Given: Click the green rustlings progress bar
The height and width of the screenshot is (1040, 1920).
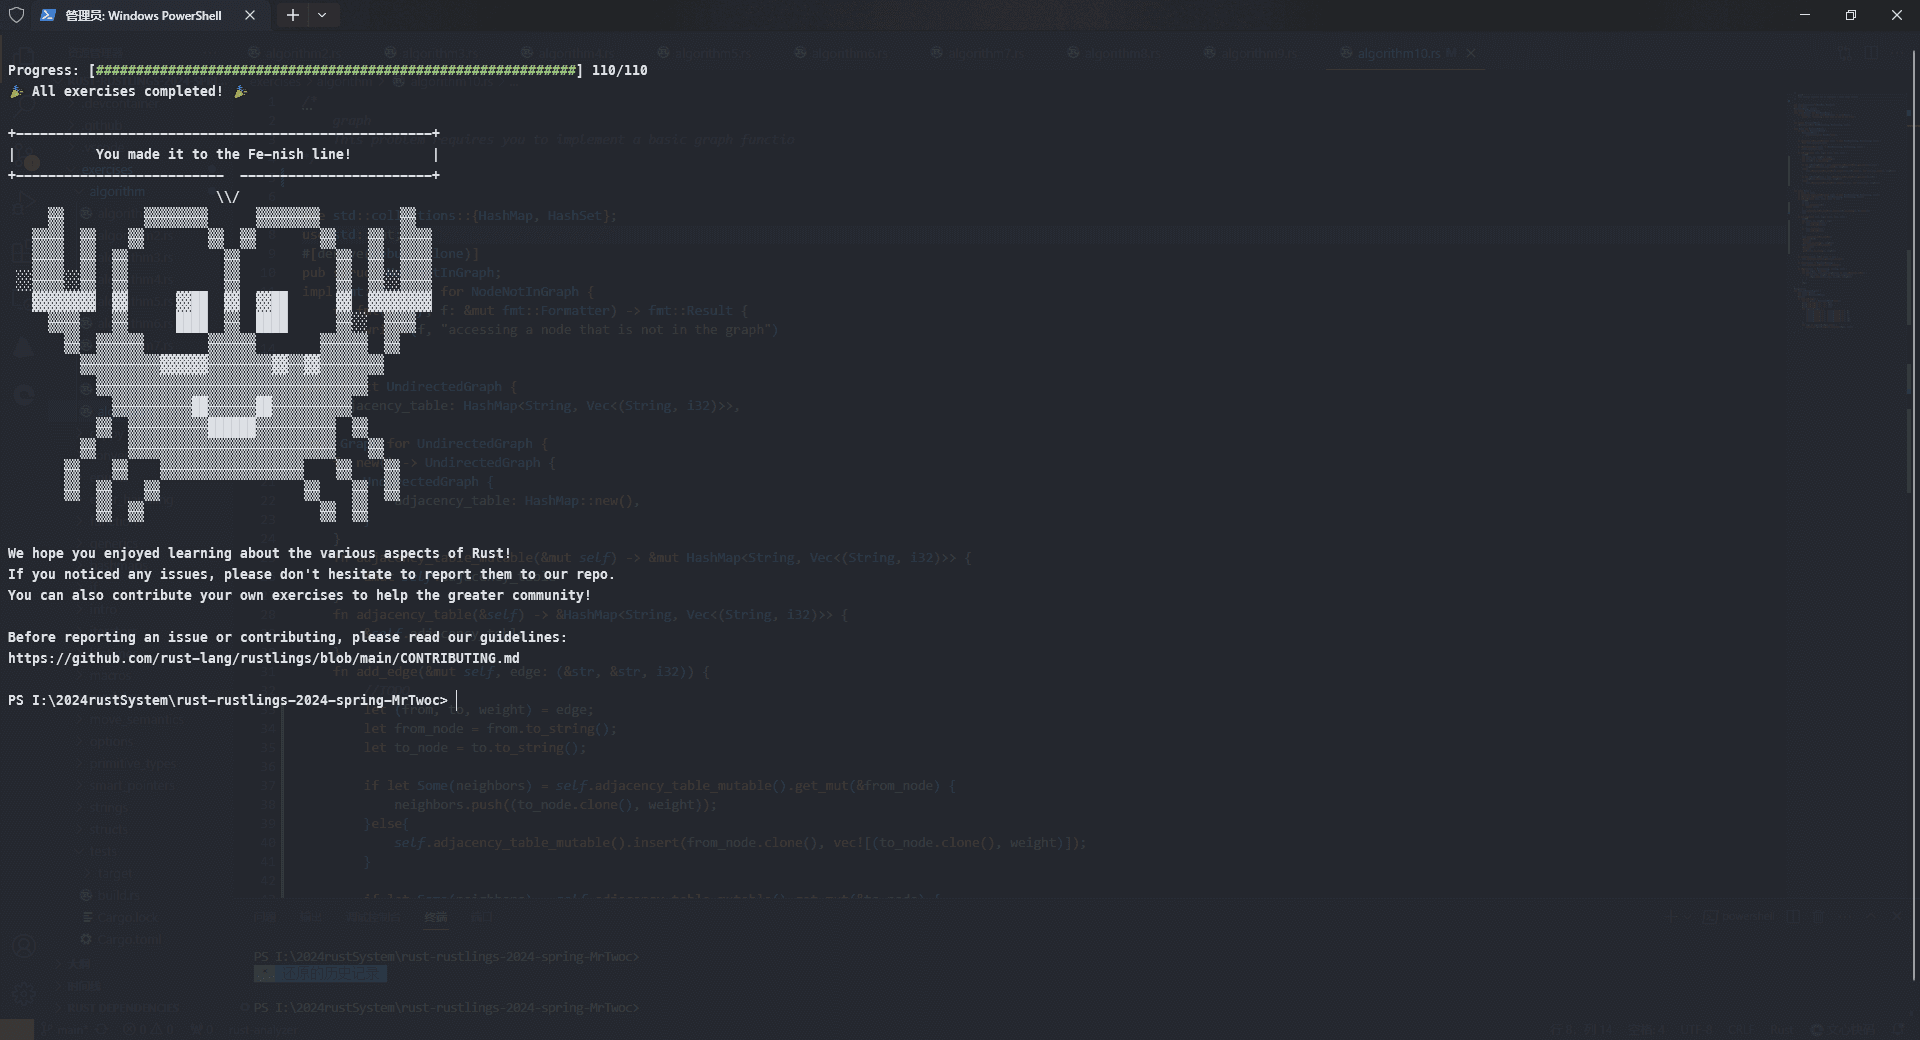Looking at the screenshot, I should tap(335, 70).
